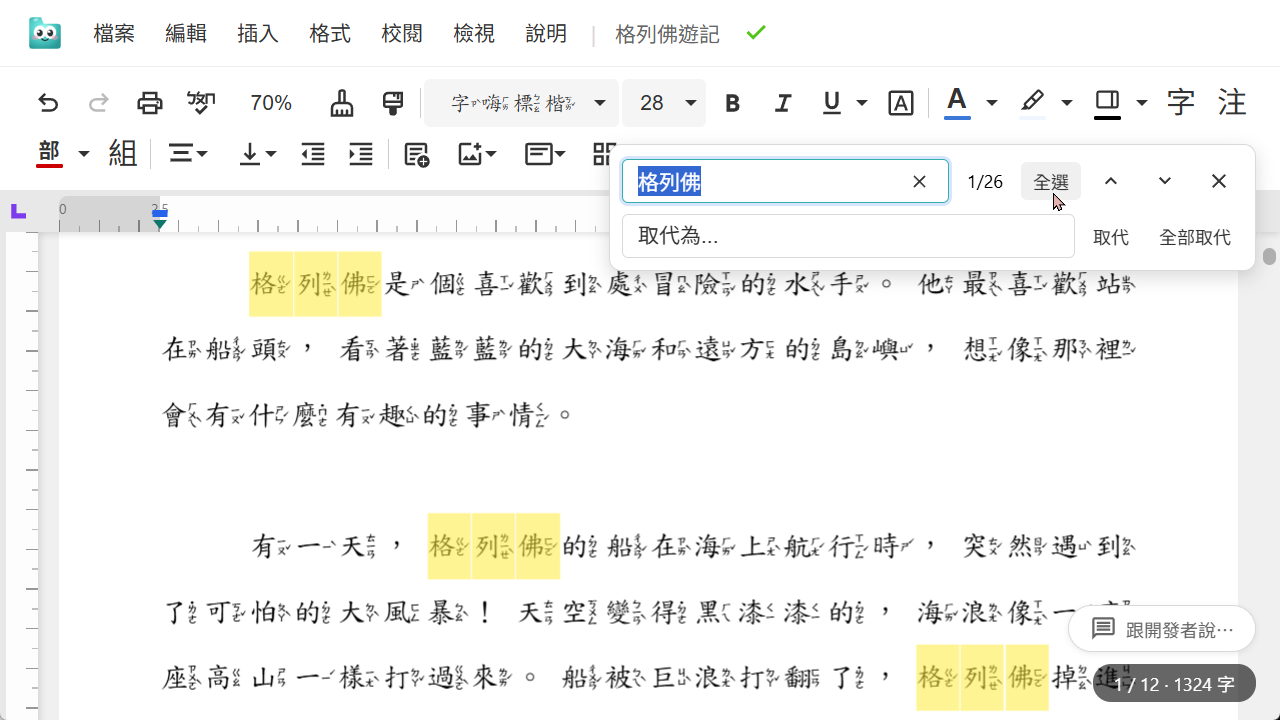Viewport: 1280px width, 720px height.
Task: Click the 組 word grouping tool
Action: click(x=123, y=154)
